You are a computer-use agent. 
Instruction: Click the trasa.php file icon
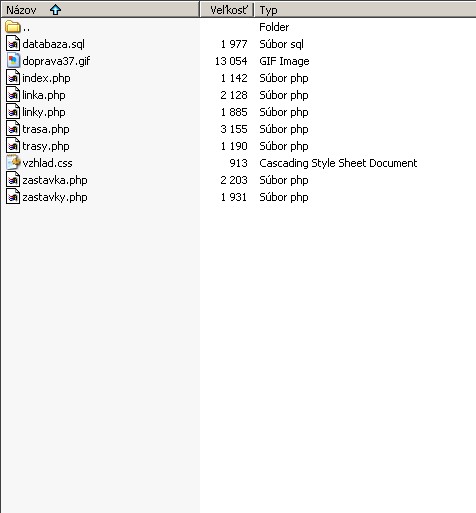13,129
